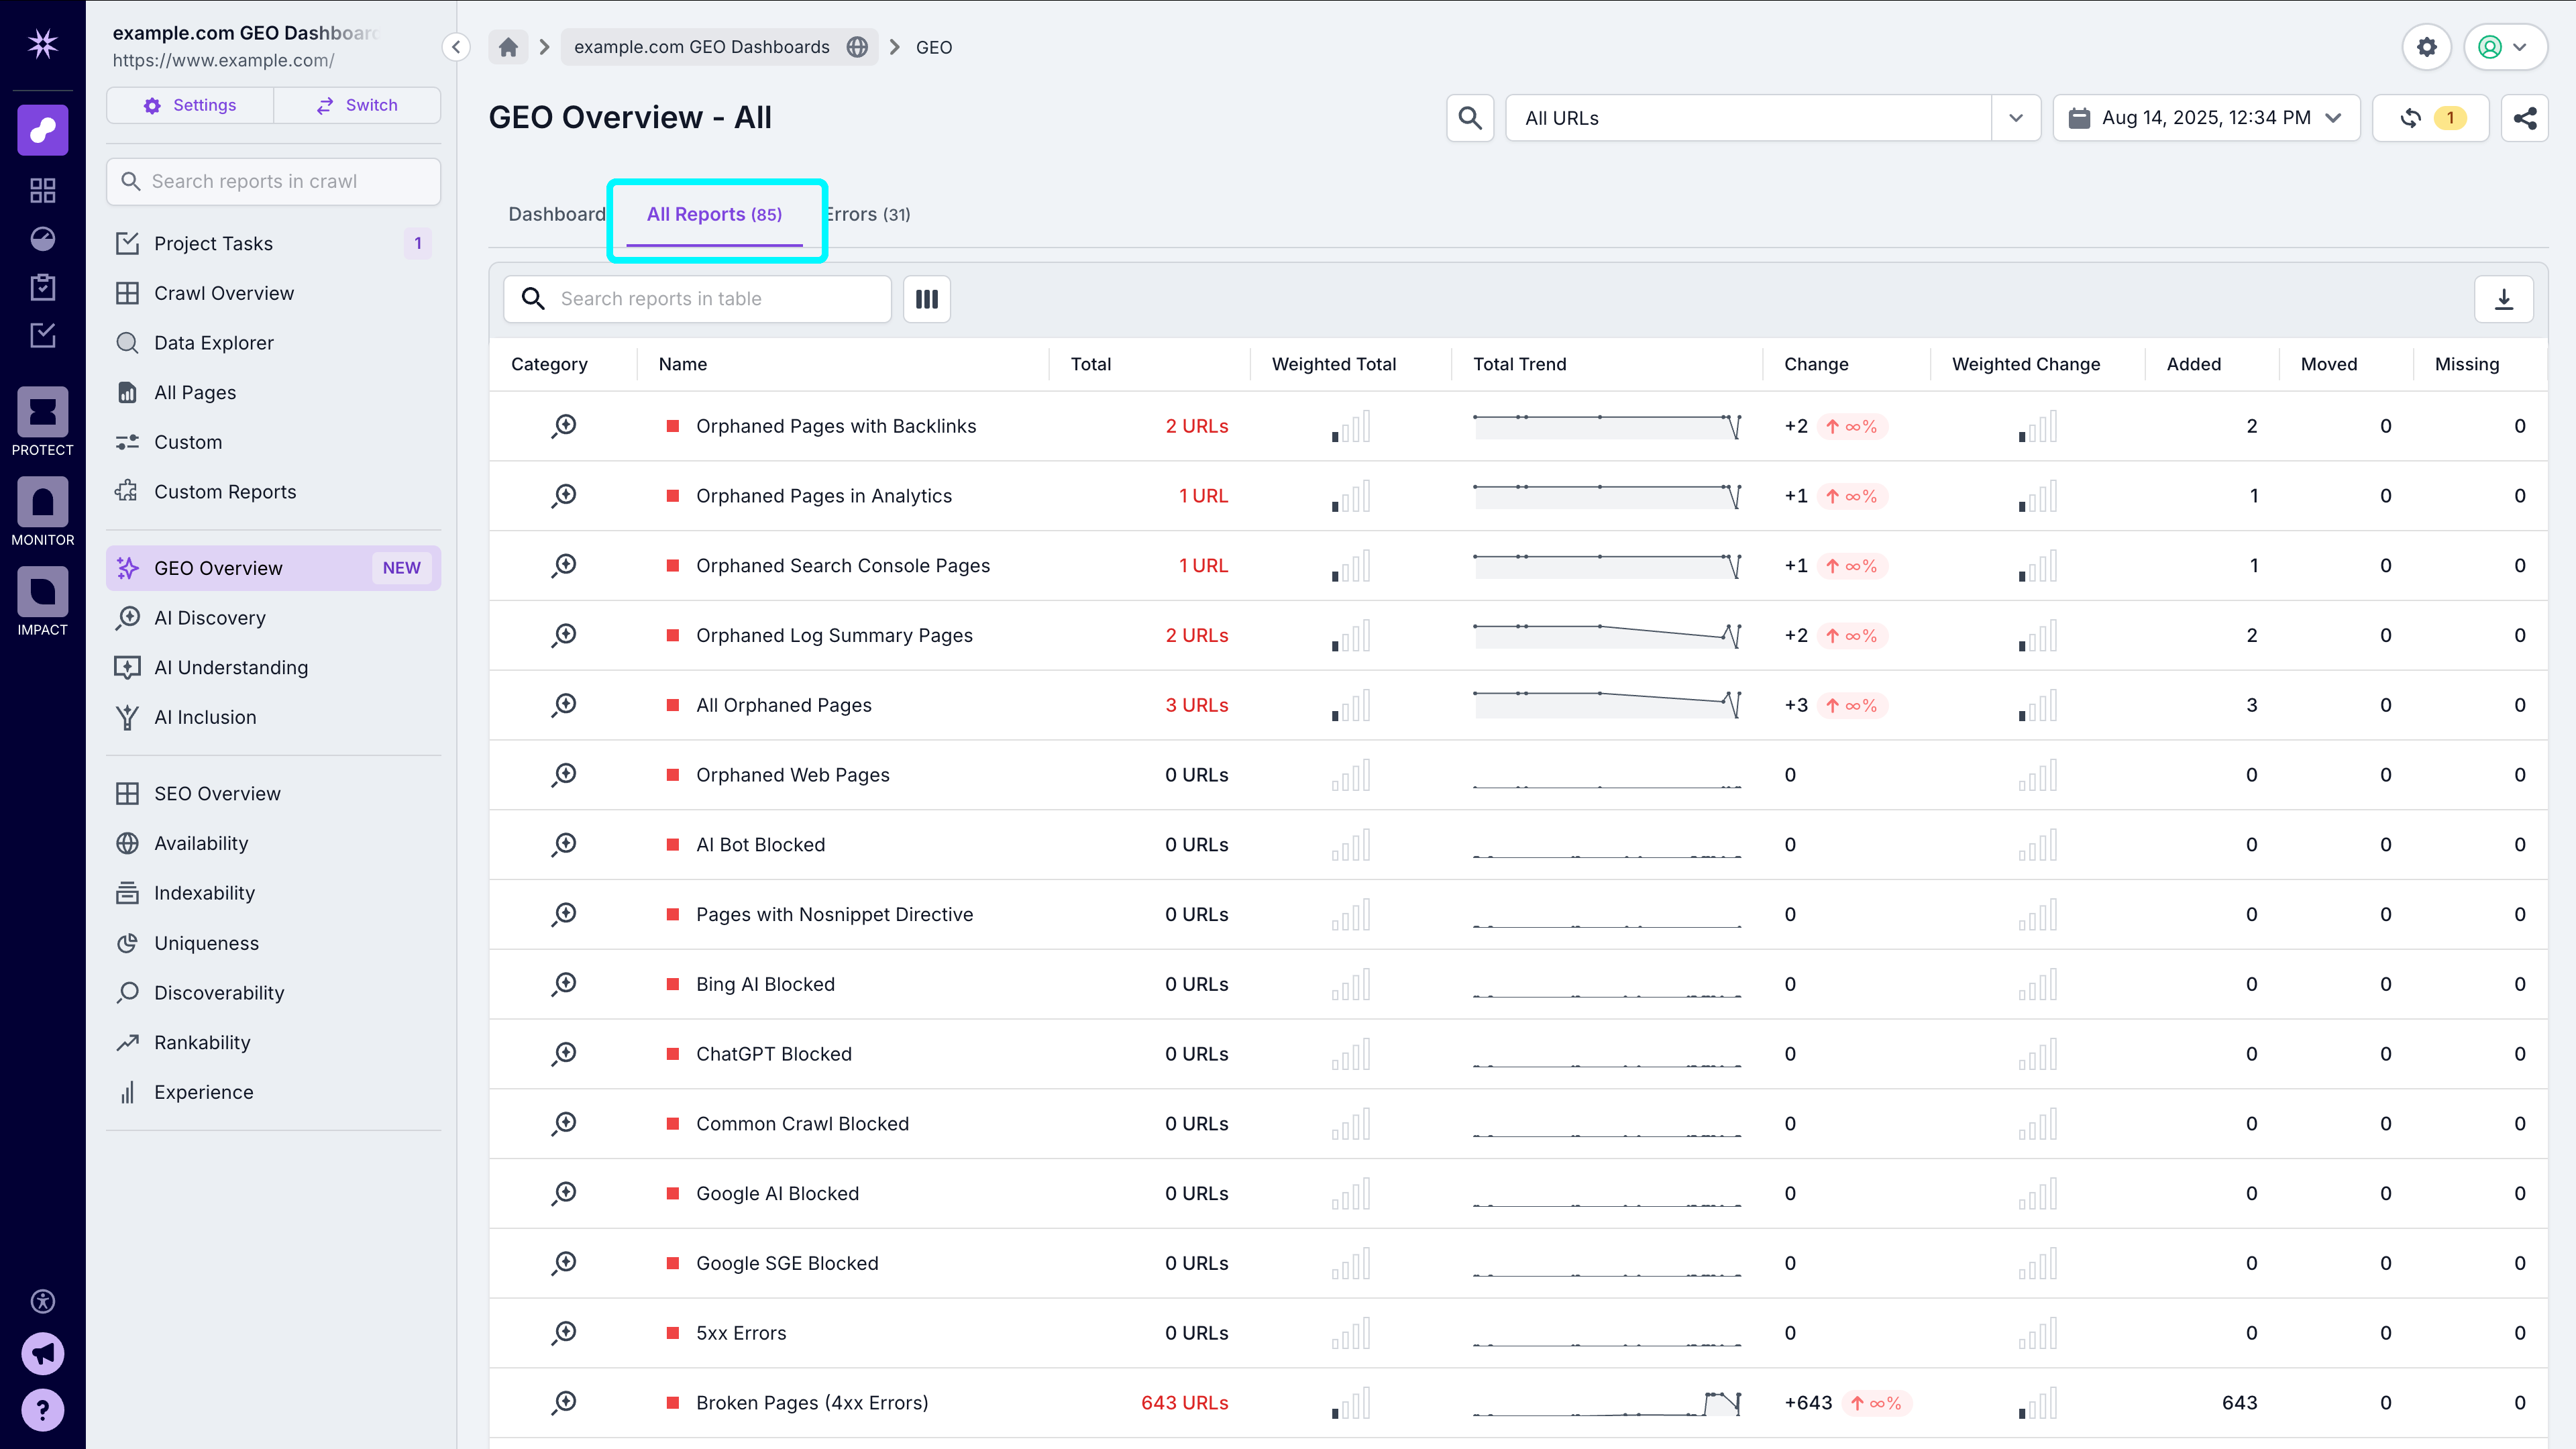The image size is (2576, 1449).
Task: Open the column visibility chooser above the table
Action: click(x=926, y=298)
